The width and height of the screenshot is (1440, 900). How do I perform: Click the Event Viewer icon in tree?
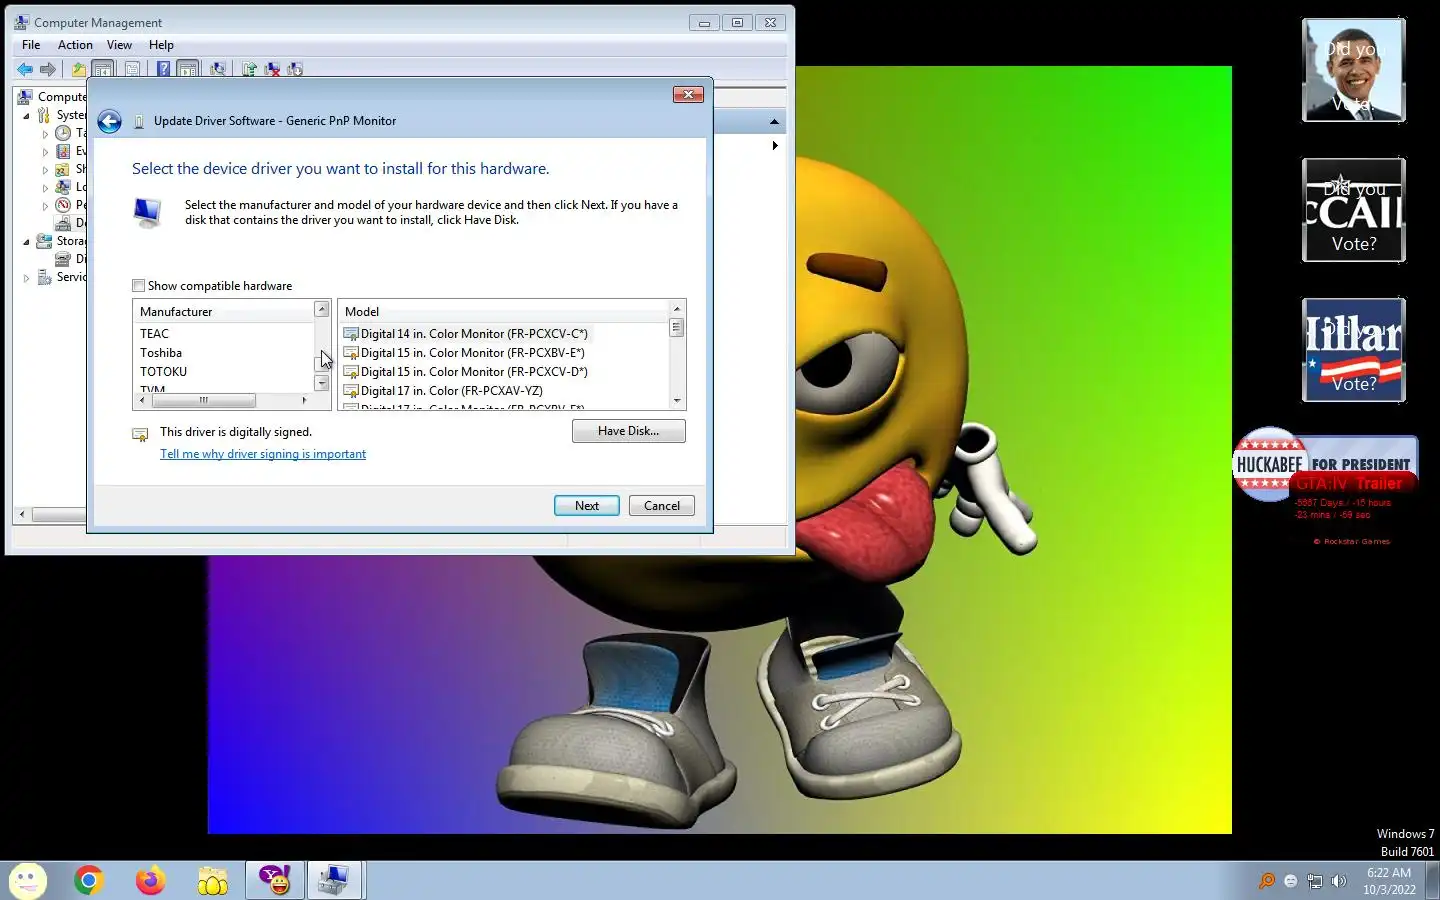pyautogui.click(x=63, y=151)
